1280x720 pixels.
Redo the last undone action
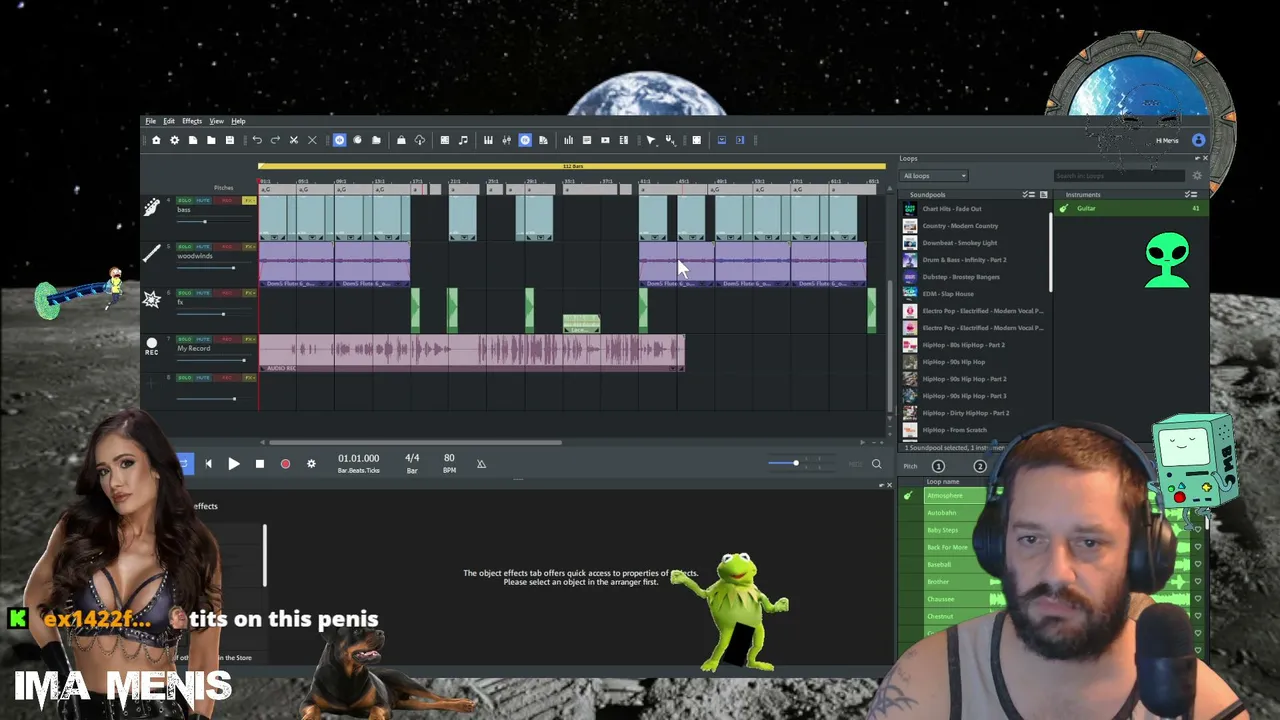(275, 140)
